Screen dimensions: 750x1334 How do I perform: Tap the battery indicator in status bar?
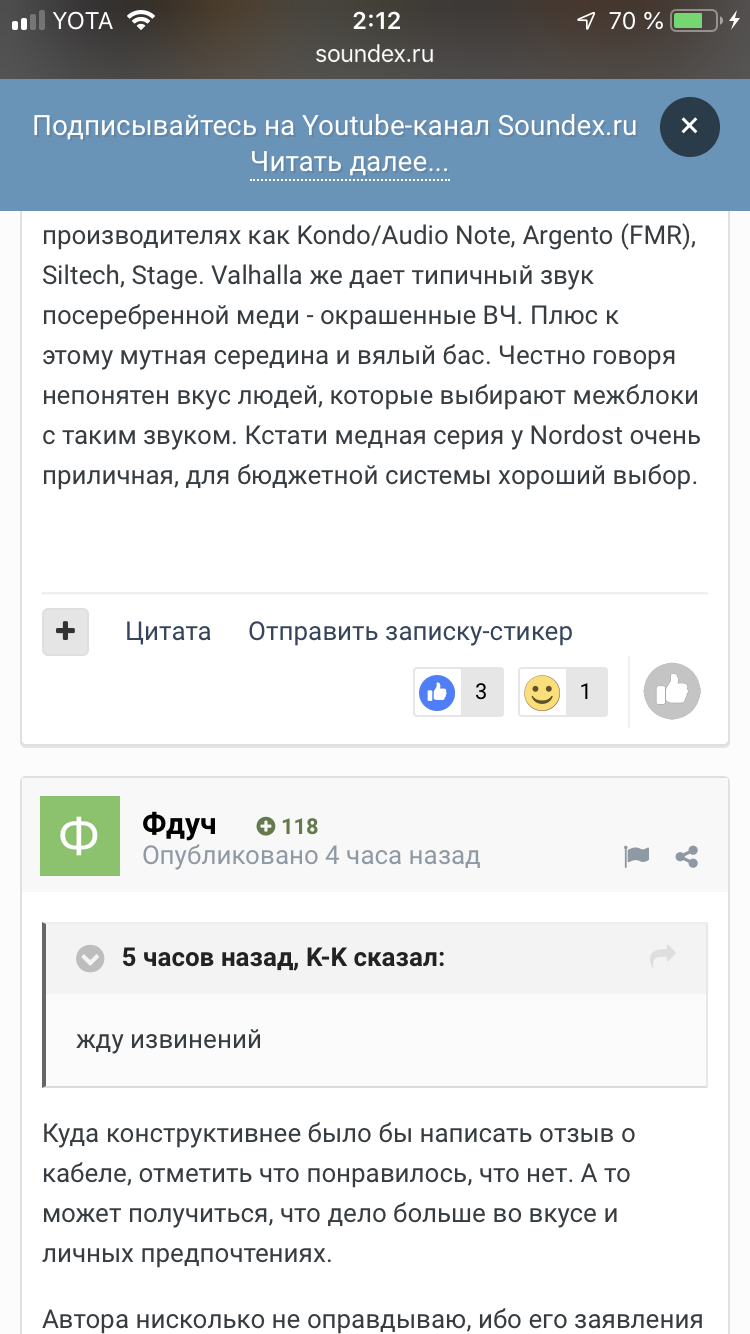click(x=696, y=20)
